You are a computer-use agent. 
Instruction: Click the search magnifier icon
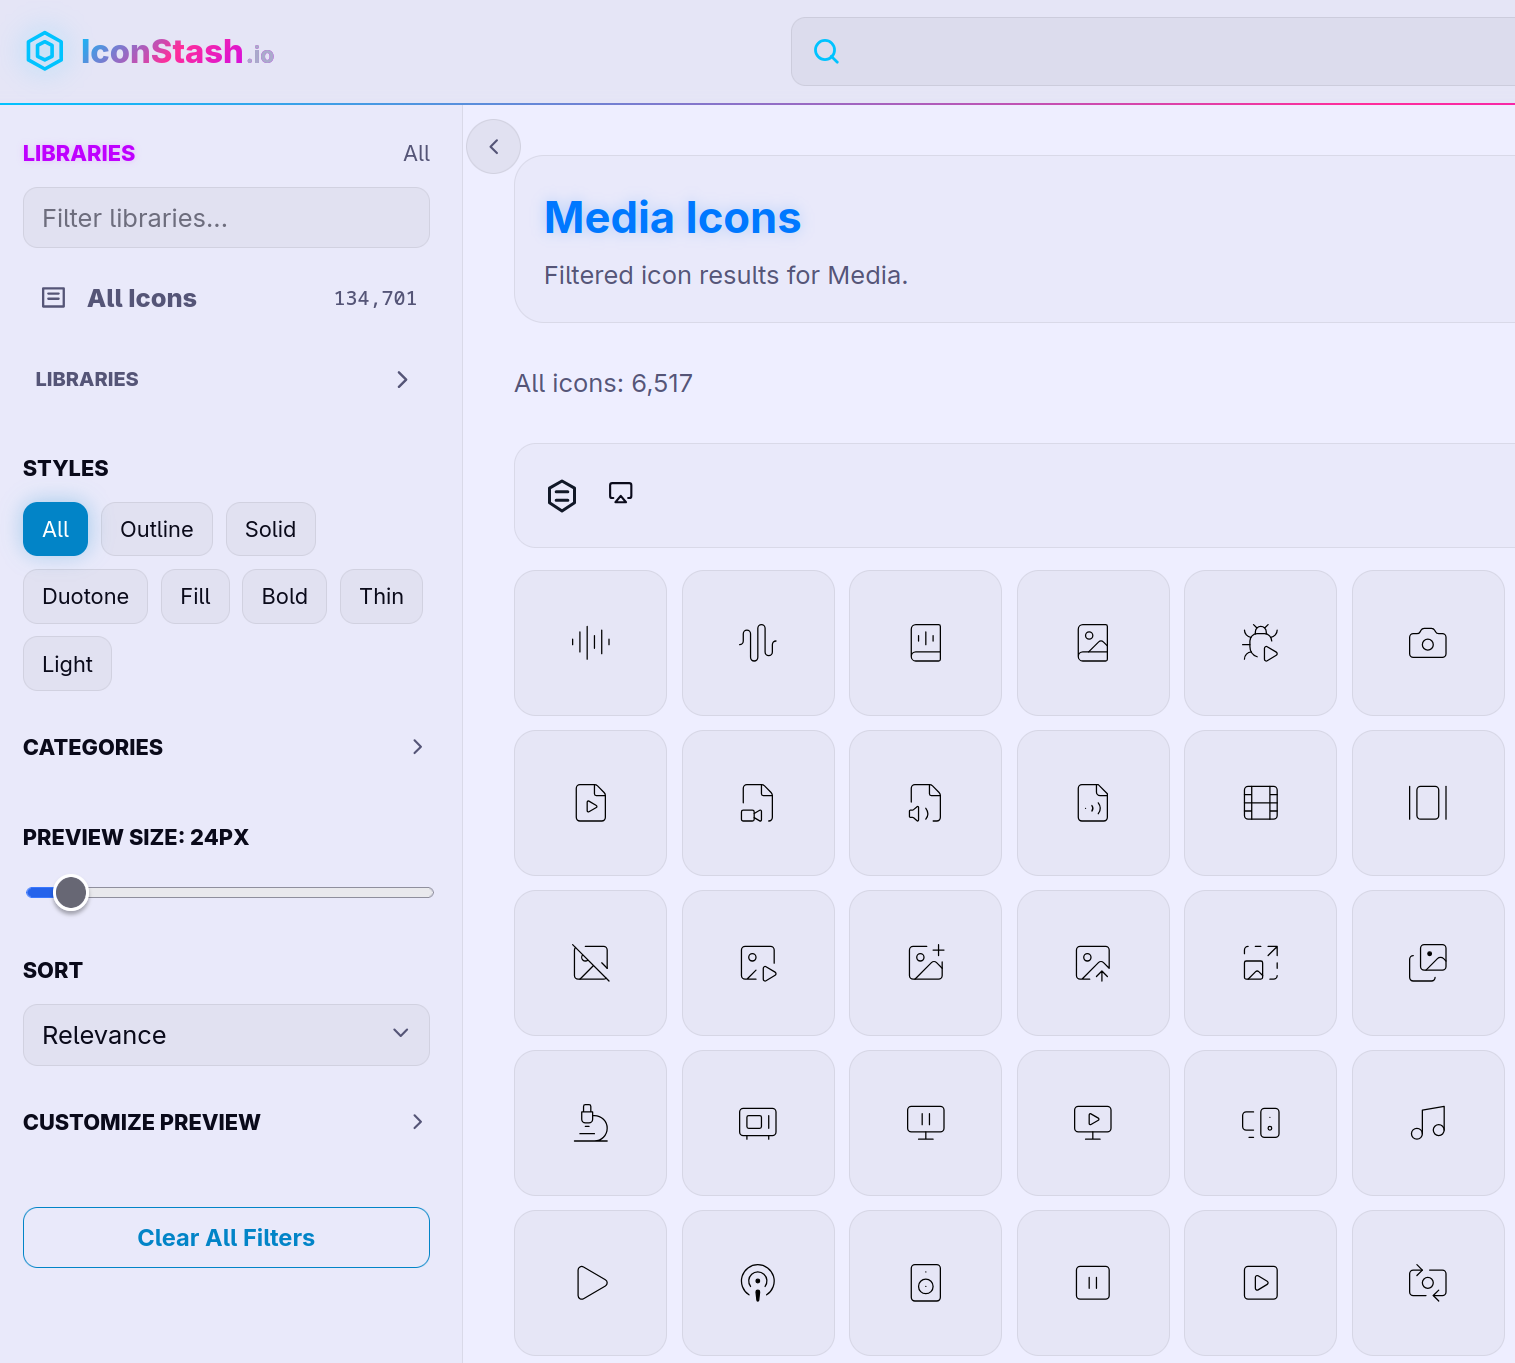tap(826, 51)
